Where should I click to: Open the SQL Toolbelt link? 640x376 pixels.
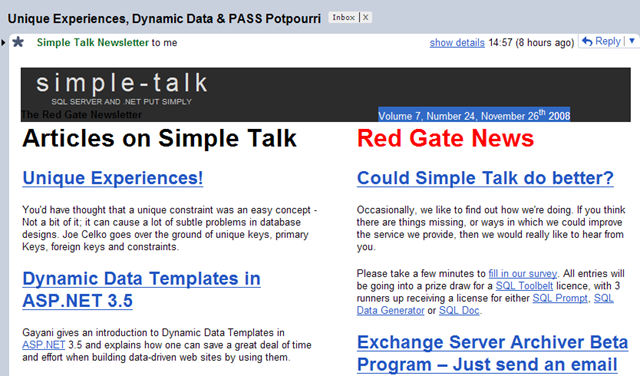tap(524, 286)
